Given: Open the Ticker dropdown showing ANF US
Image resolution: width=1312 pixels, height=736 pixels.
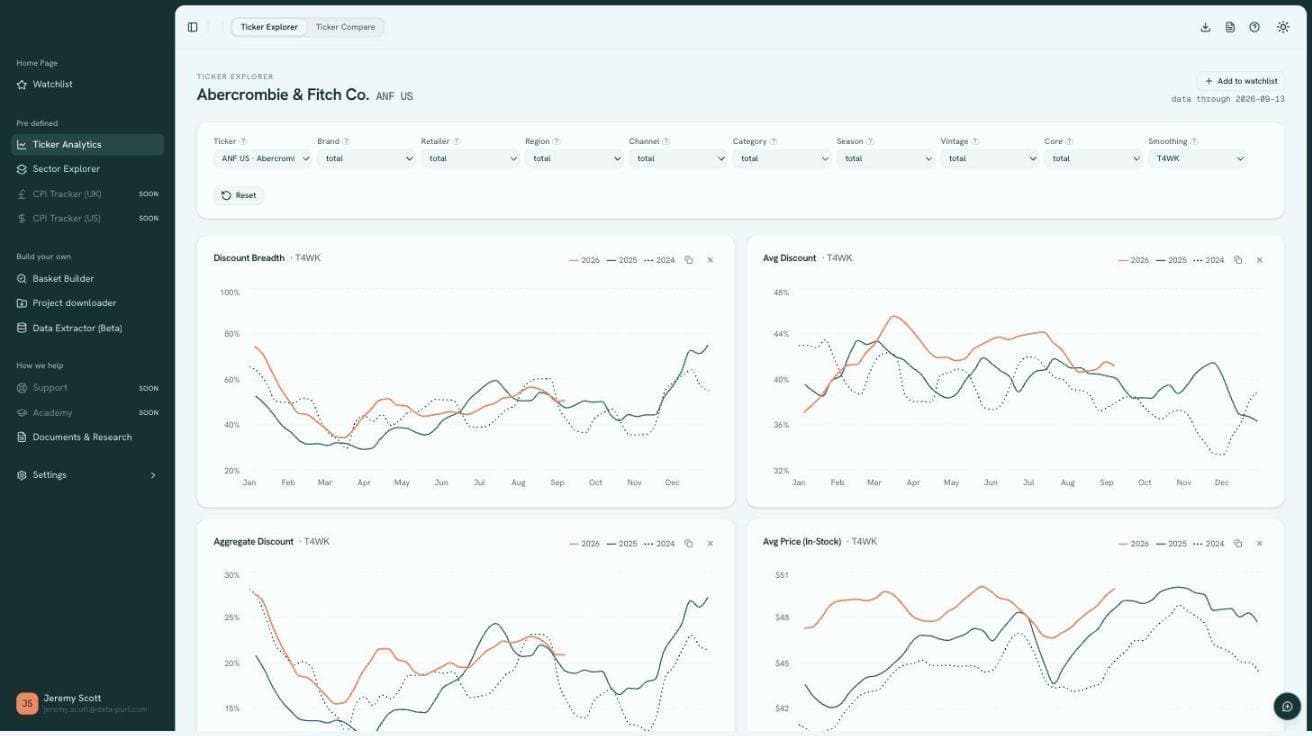Looking at the screenshot, I should (262, 158).
